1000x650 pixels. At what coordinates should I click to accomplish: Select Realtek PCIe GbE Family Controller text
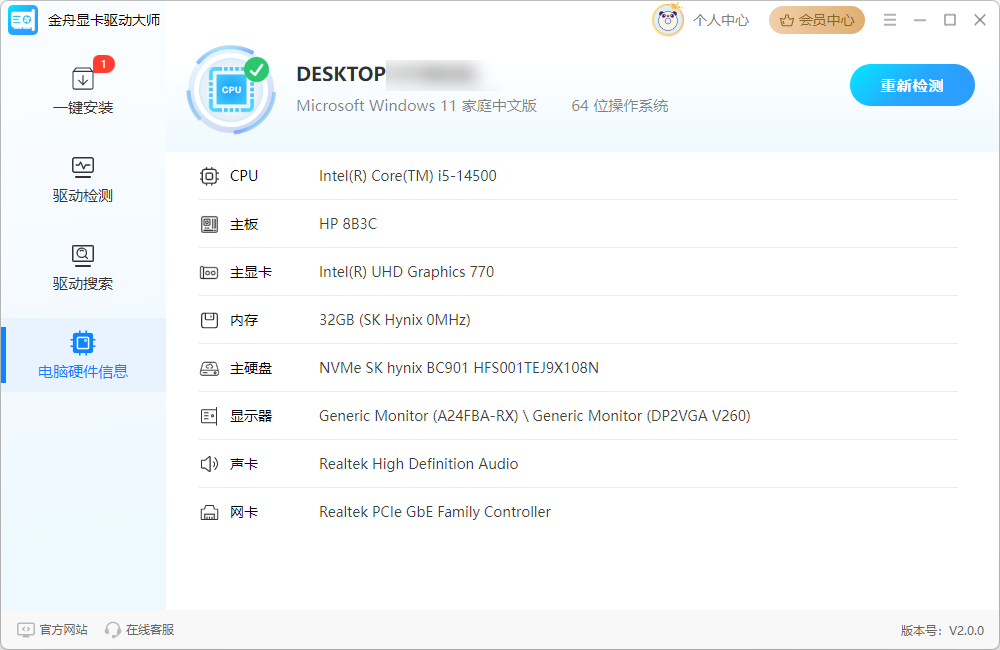(435, 512)
